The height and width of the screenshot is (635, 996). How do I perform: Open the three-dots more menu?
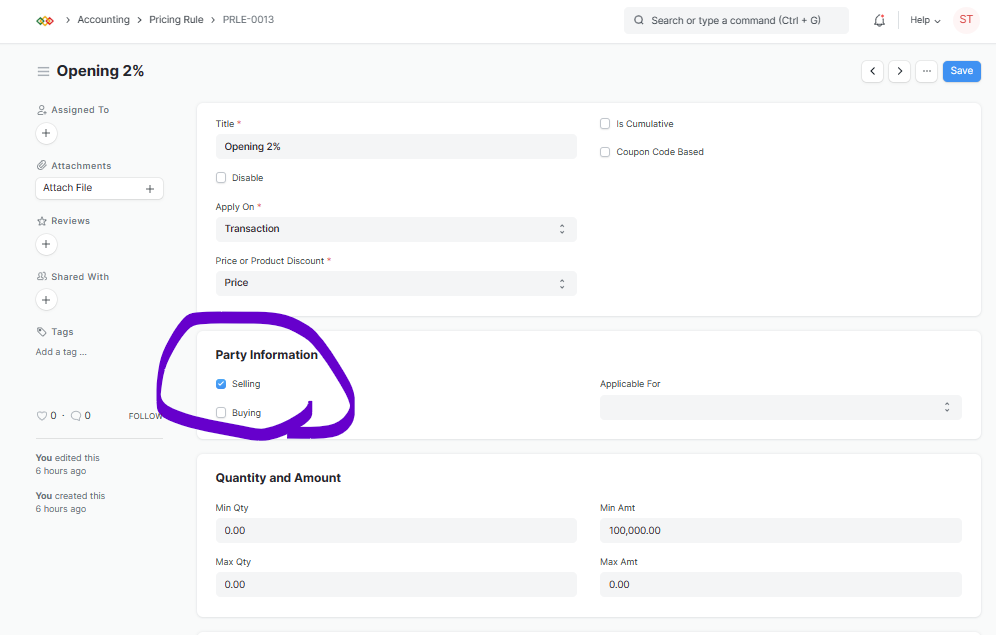pos(927,71)
